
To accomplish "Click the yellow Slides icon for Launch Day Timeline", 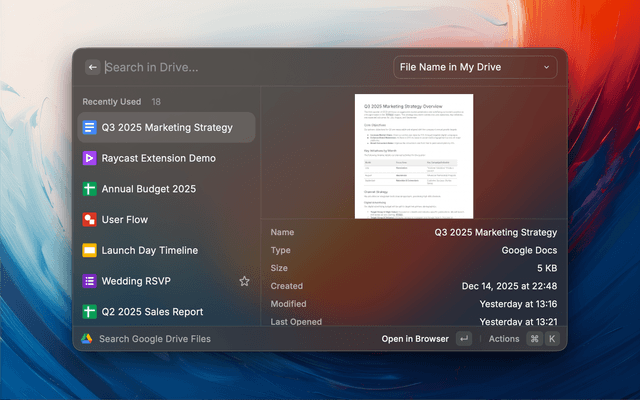I will coord(89,250).
